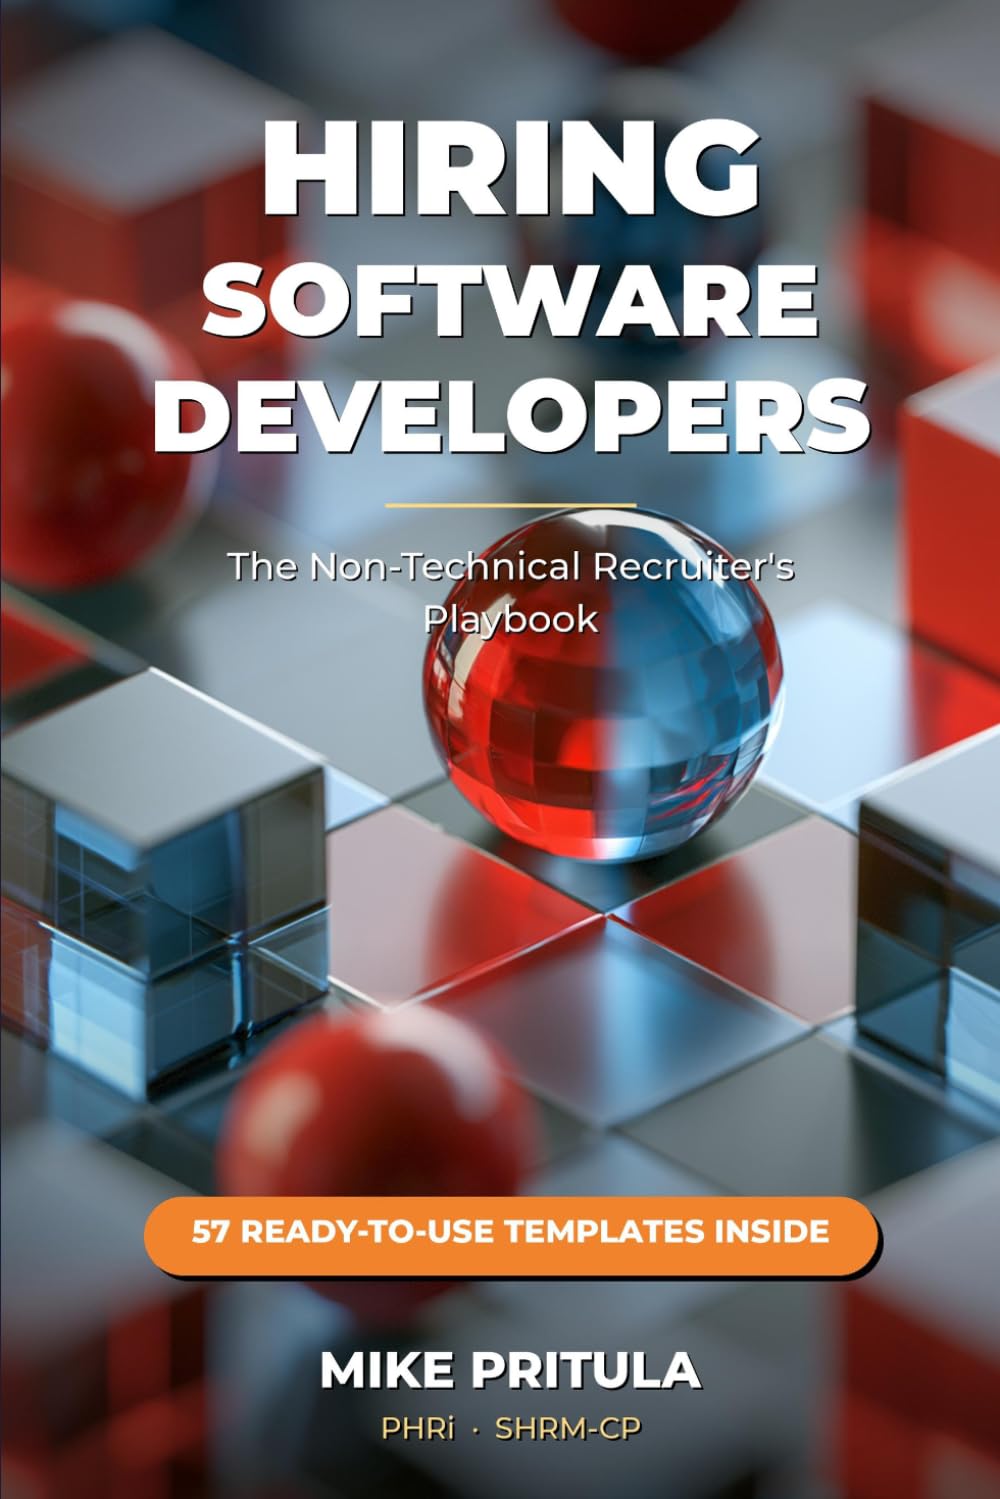This screenshot has width=1000, height=1499.
Task: Click the title word "HIRING"
Action: click(x=511, y=169)
